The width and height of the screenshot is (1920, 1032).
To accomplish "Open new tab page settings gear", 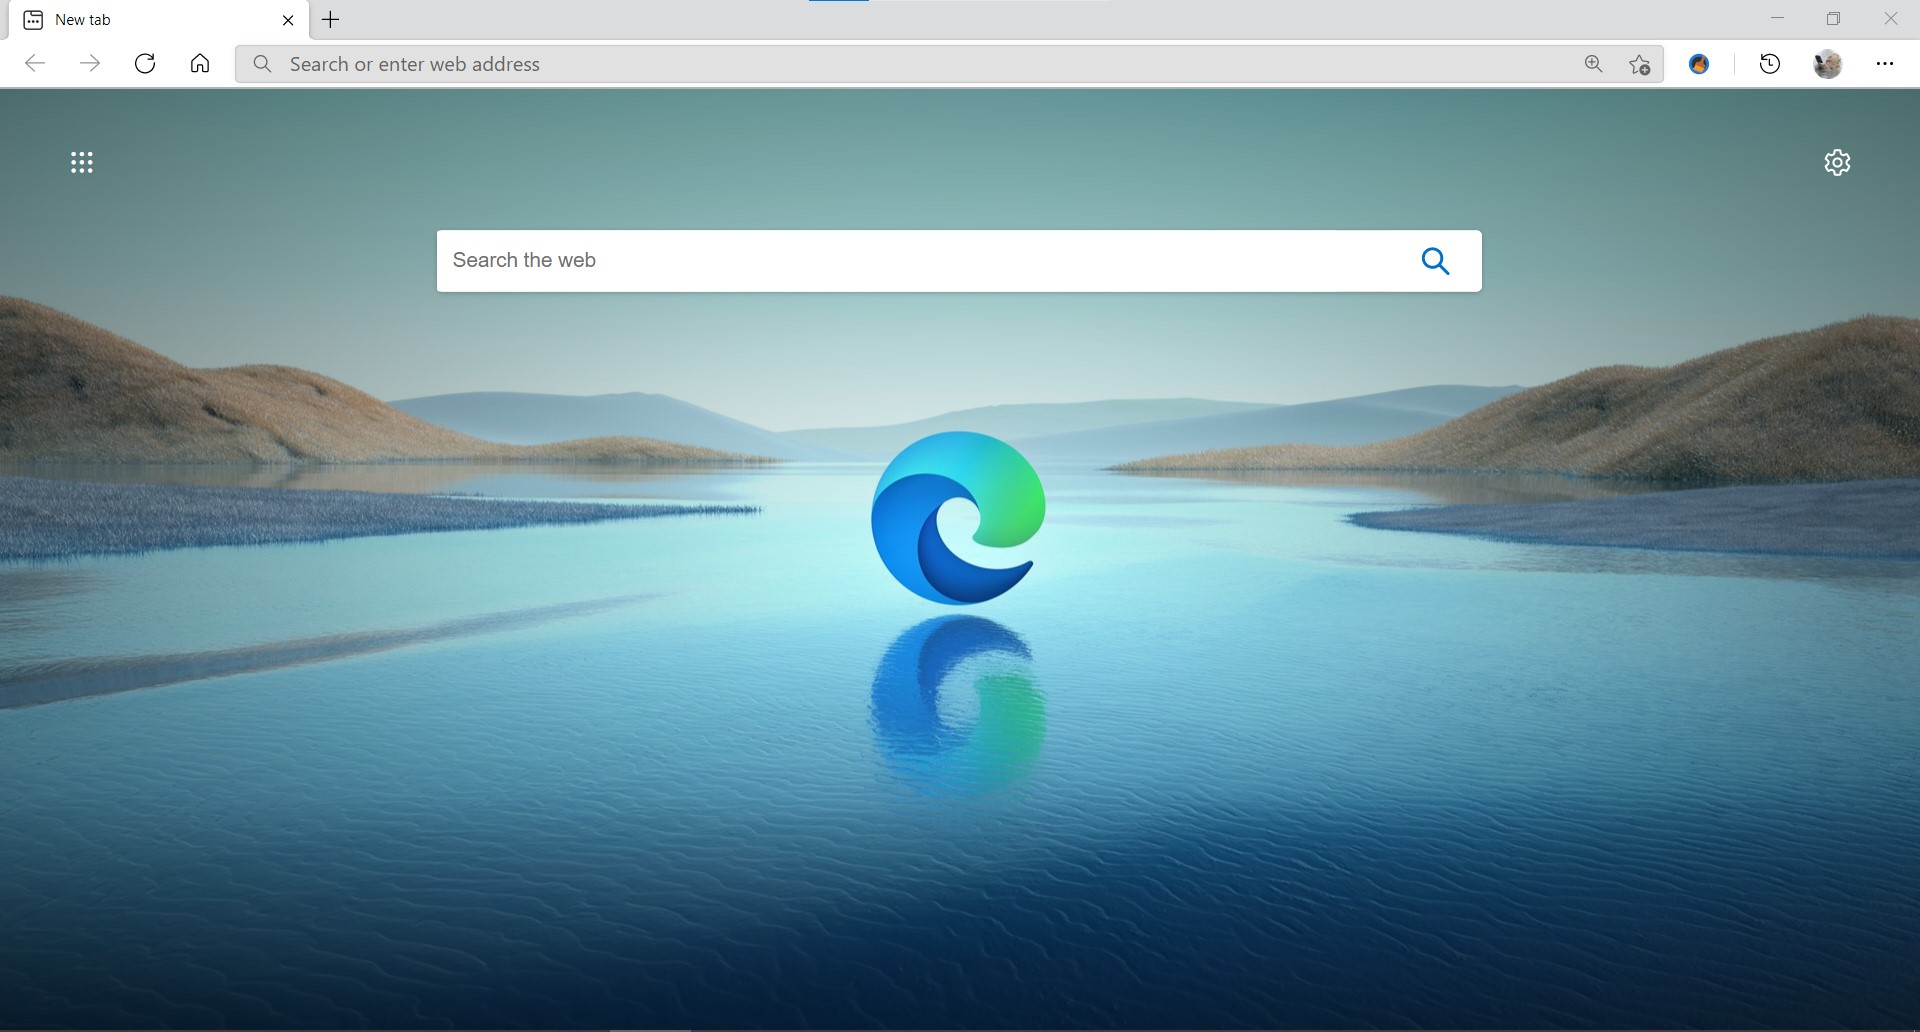I will [x=1837, y=162].
